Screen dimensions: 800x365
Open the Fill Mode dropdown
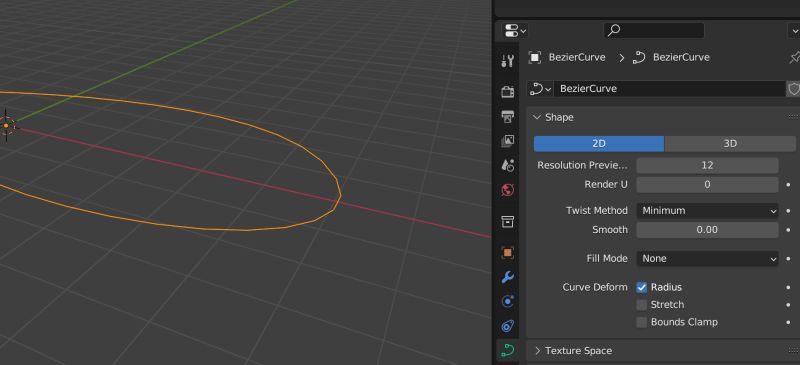point(707,258)
